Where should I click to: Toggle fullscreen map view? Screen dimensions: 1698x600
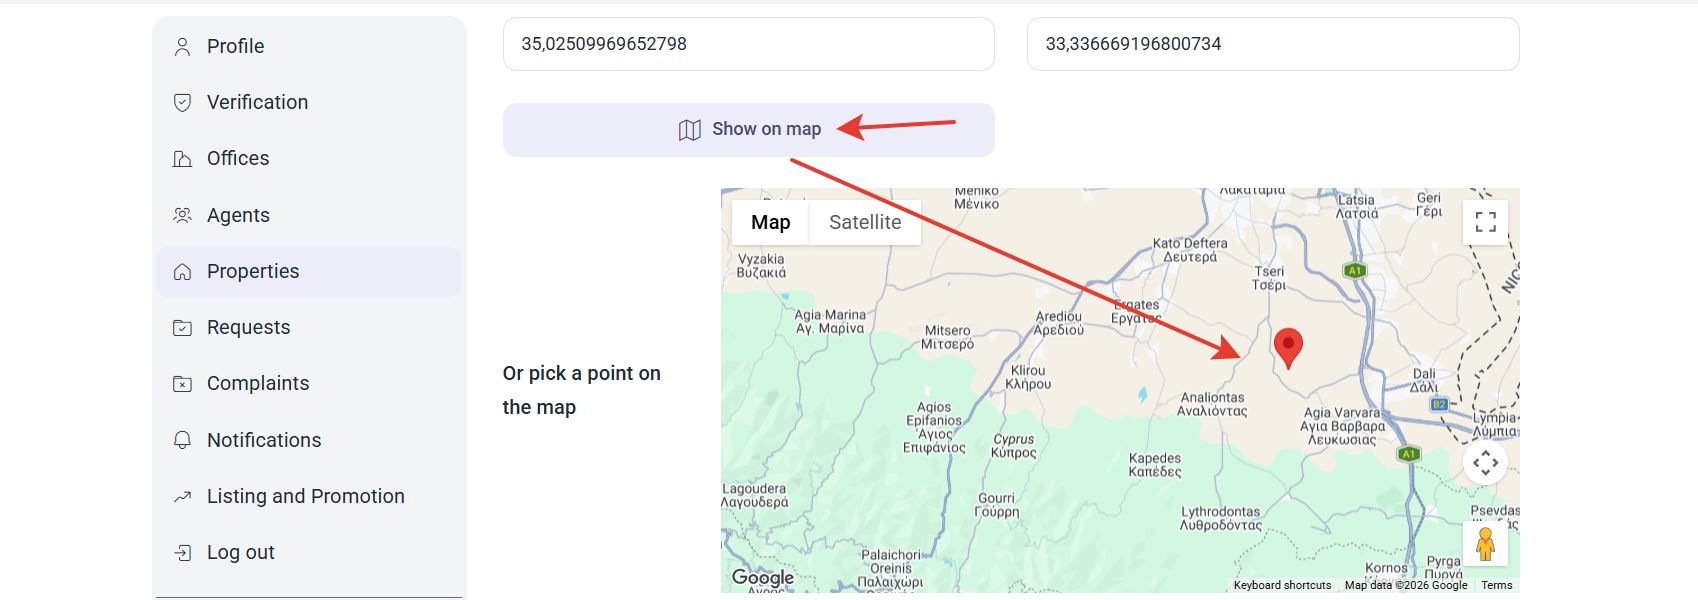[x=1486, y=222]
